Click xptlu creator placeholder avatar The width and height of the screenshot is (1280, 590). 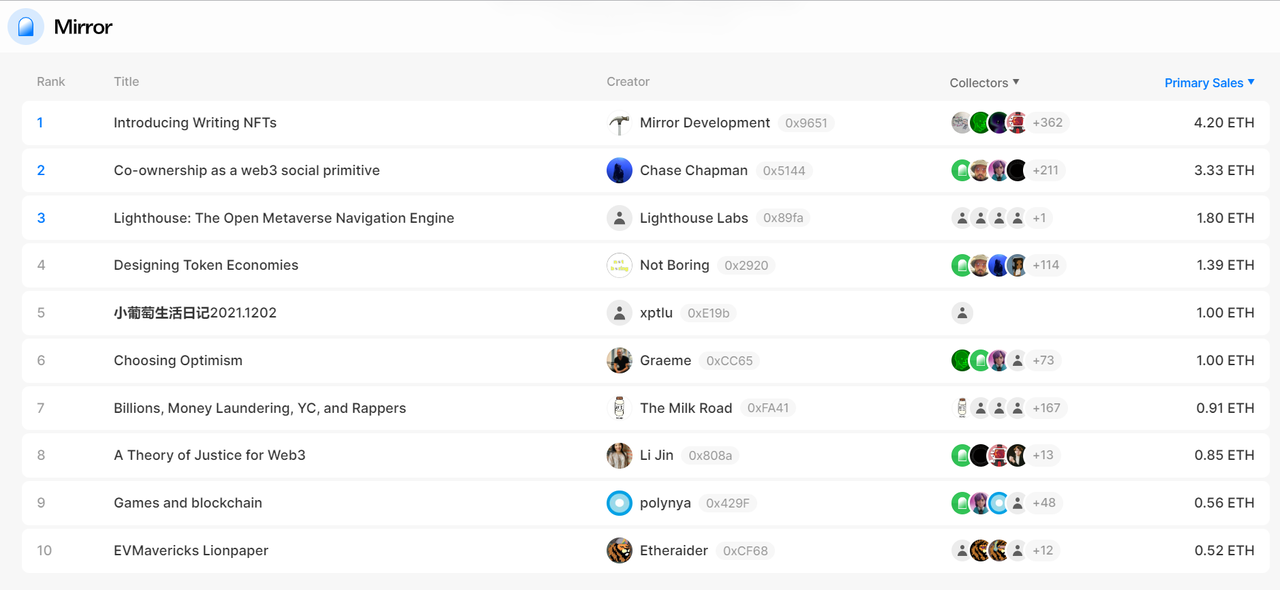[619, 313]
